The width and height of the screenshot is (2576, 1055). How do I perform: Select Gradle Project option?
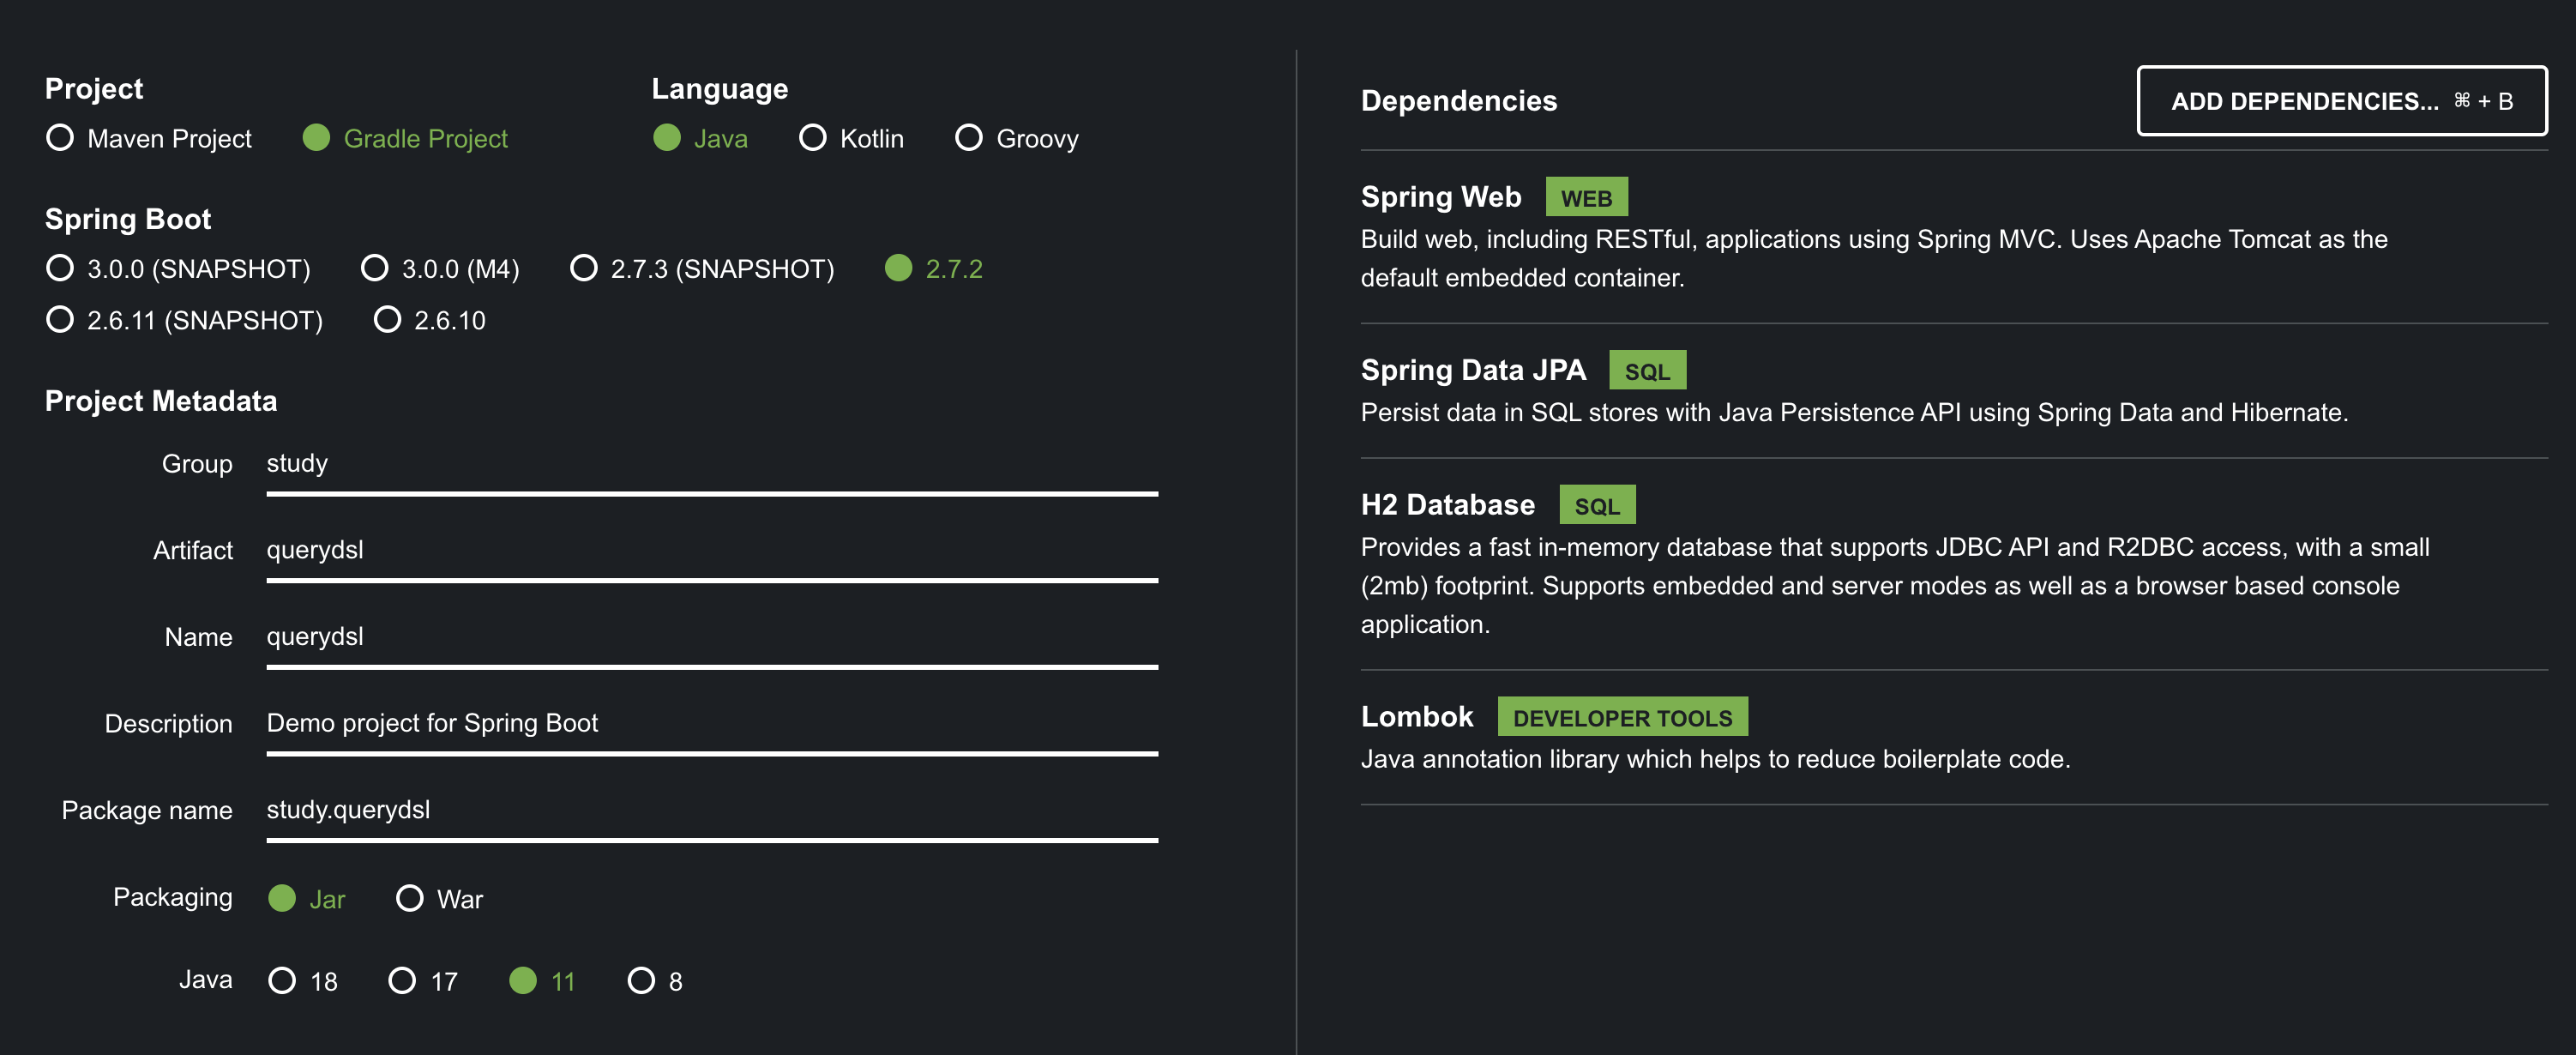pos(316,138)
